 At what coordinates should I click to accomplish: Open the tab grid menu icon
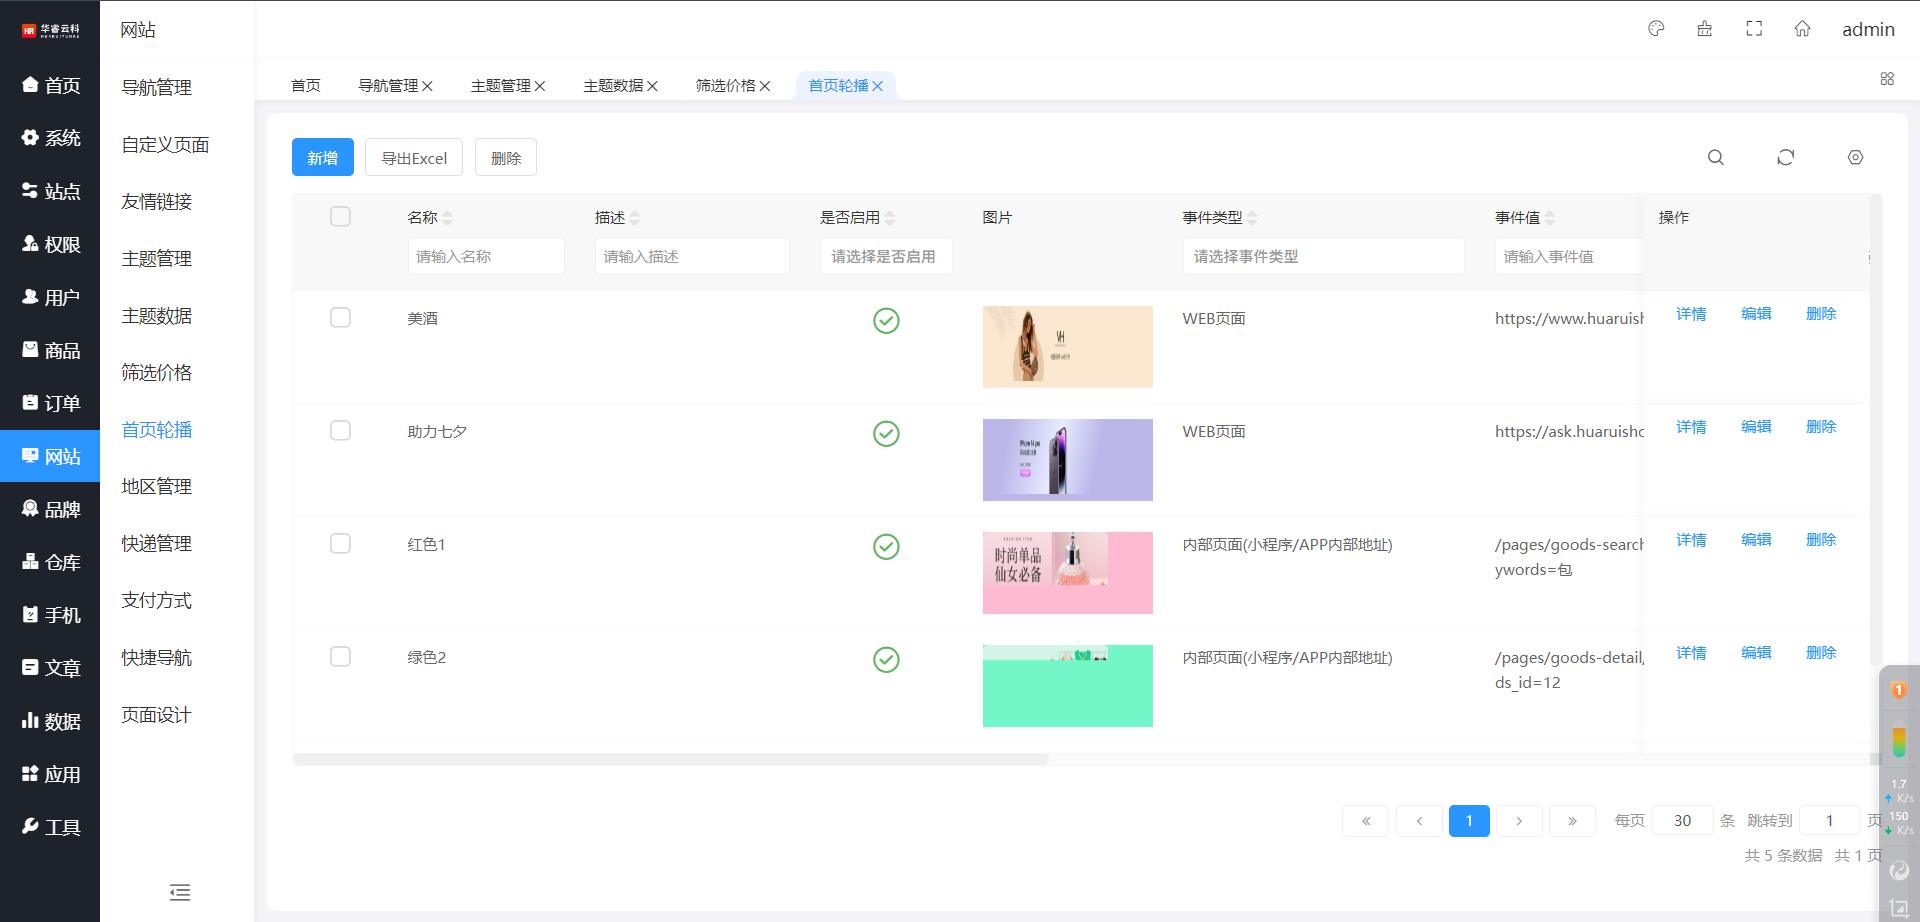[1887, 79]
